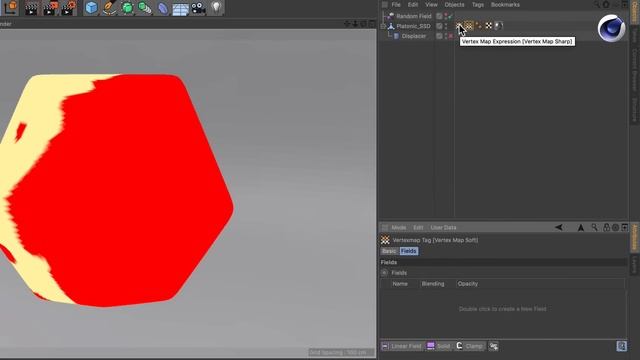Screen dimensions: 640x360
Task: Open Edit Render Settings gear clapperboard icon
Action: [x=68, y=8]
